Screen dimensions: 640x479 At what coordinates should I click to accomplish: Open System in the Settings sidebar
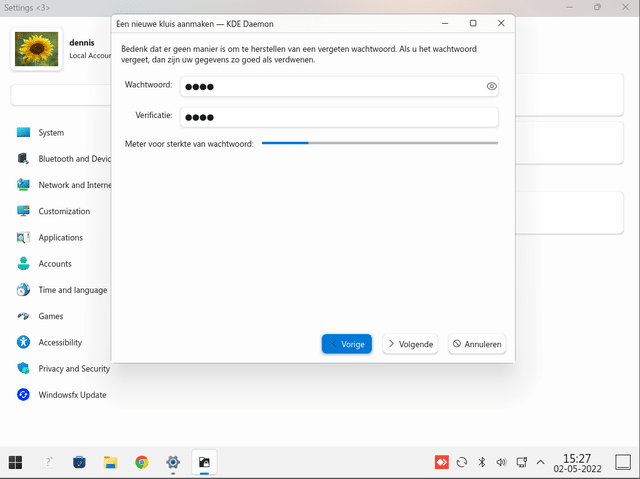[51, 133]
